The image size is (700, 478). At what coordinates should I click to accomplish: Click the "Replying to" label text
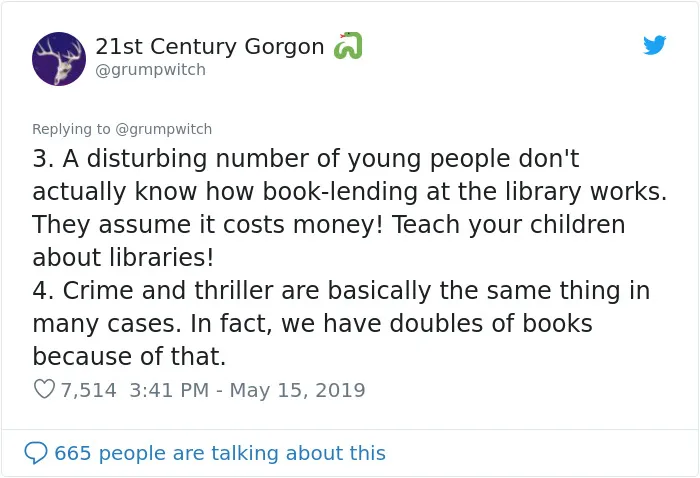(x=71, y=129)
